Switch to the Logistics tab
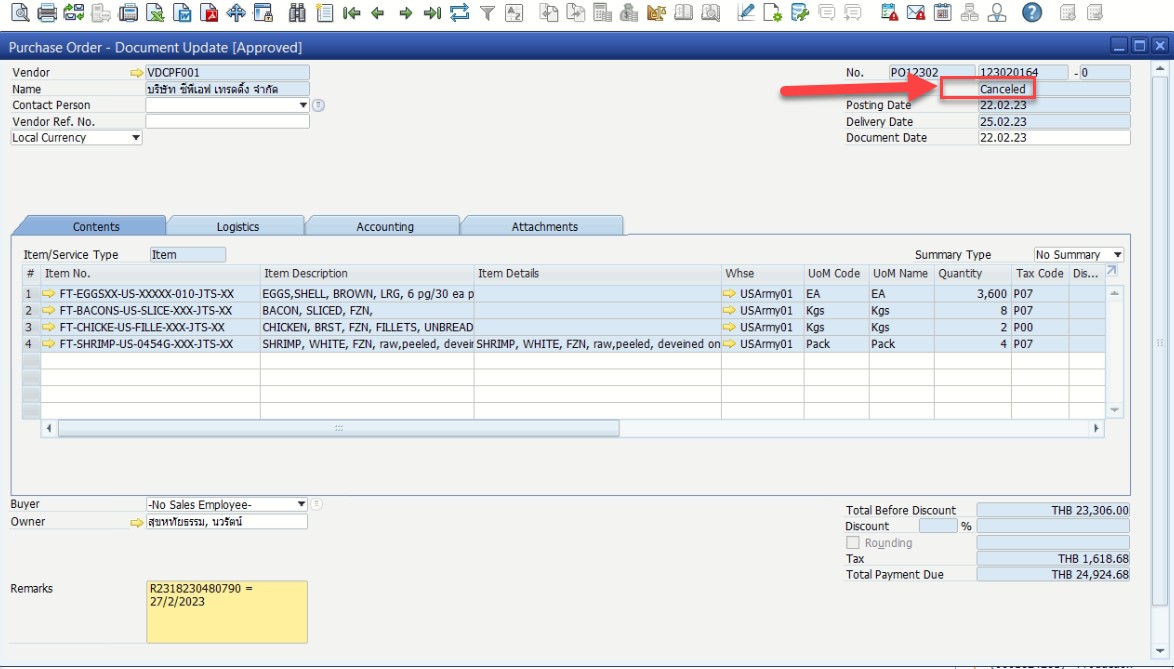The width and height of the screenshot is (1174, 669). (237, 227)
